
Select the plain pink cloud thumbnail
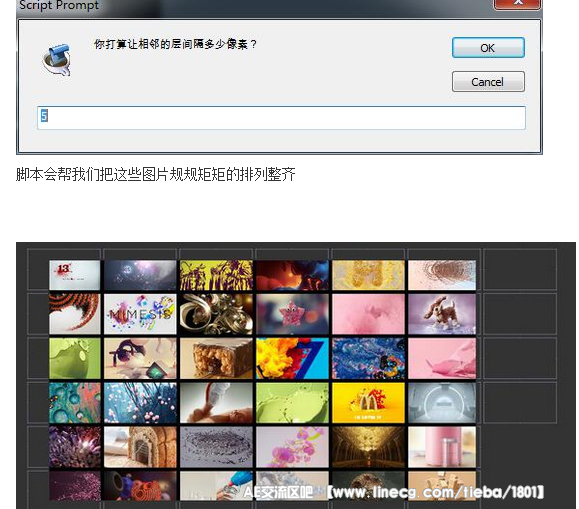[x=369, y=314]
